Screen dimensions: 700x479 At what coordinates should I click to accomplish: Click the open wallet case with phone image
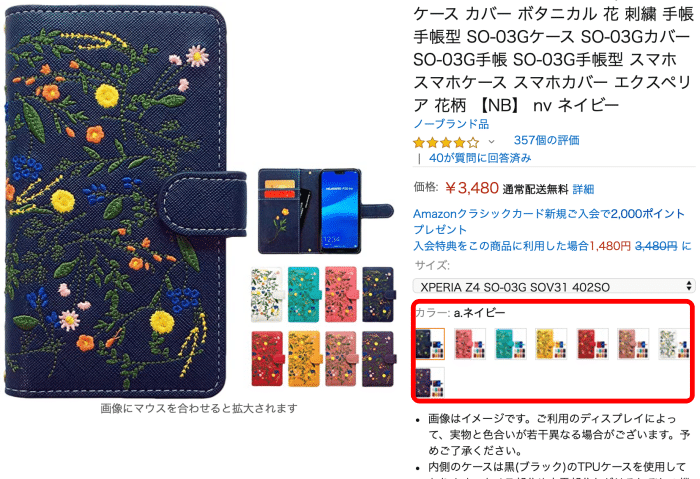point(325,211)
